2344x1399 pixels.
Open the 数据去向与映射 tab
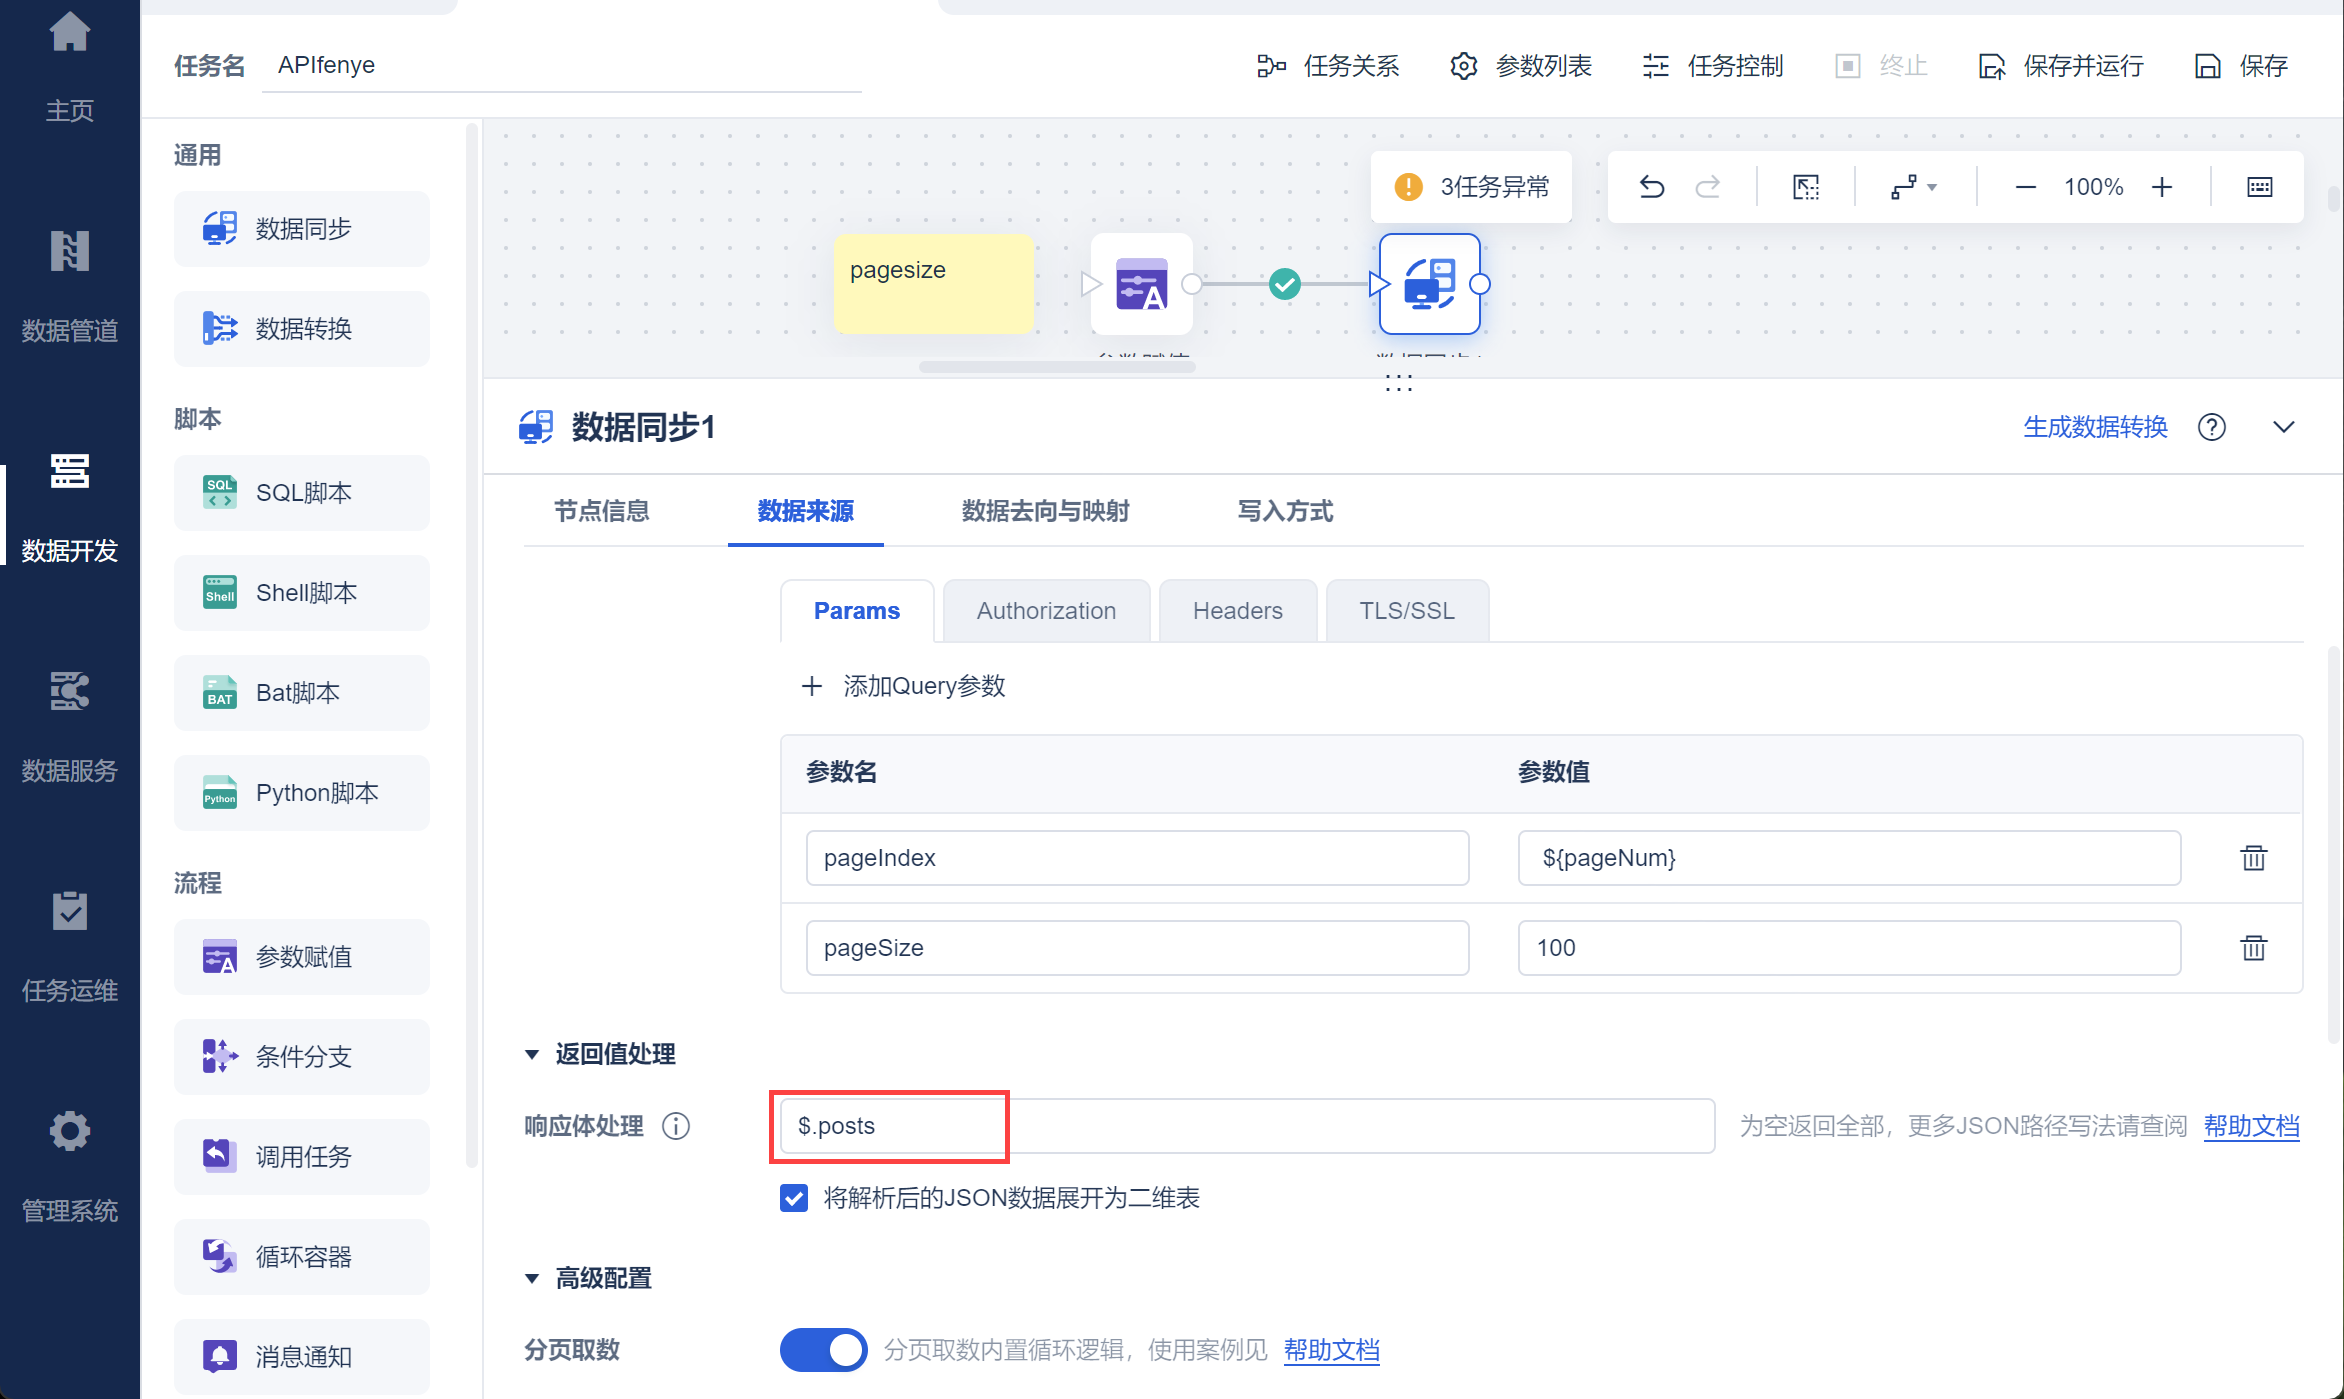[1045, 511]
